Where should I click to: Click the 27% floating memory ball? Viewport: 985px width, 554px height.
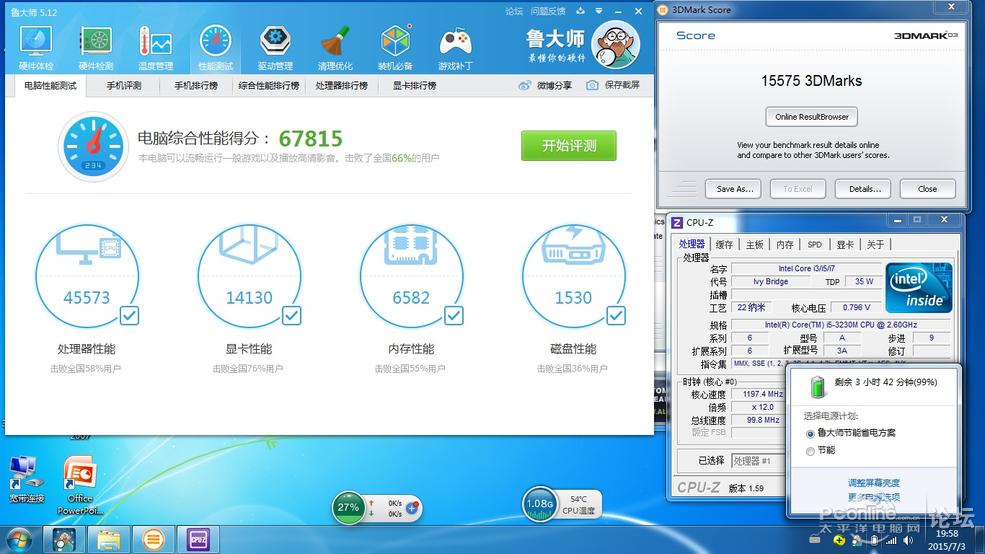tap(348, 507)
